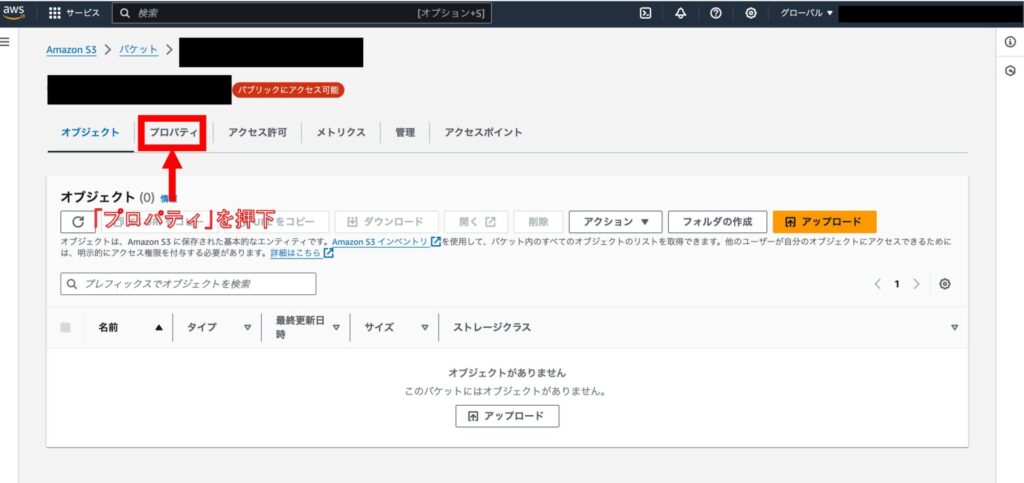The image size is (1024, 483).
Task: Switch to the 管理 tab
Action: (x=405, y=132)
